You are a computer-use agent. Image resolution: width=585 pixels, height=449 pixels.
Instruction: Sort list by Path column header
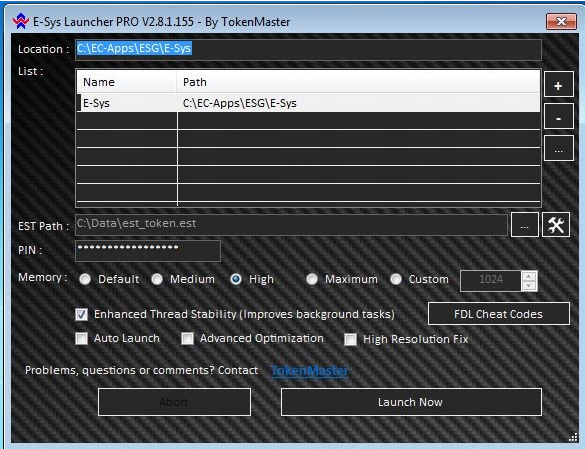click(x=358, y=82)
